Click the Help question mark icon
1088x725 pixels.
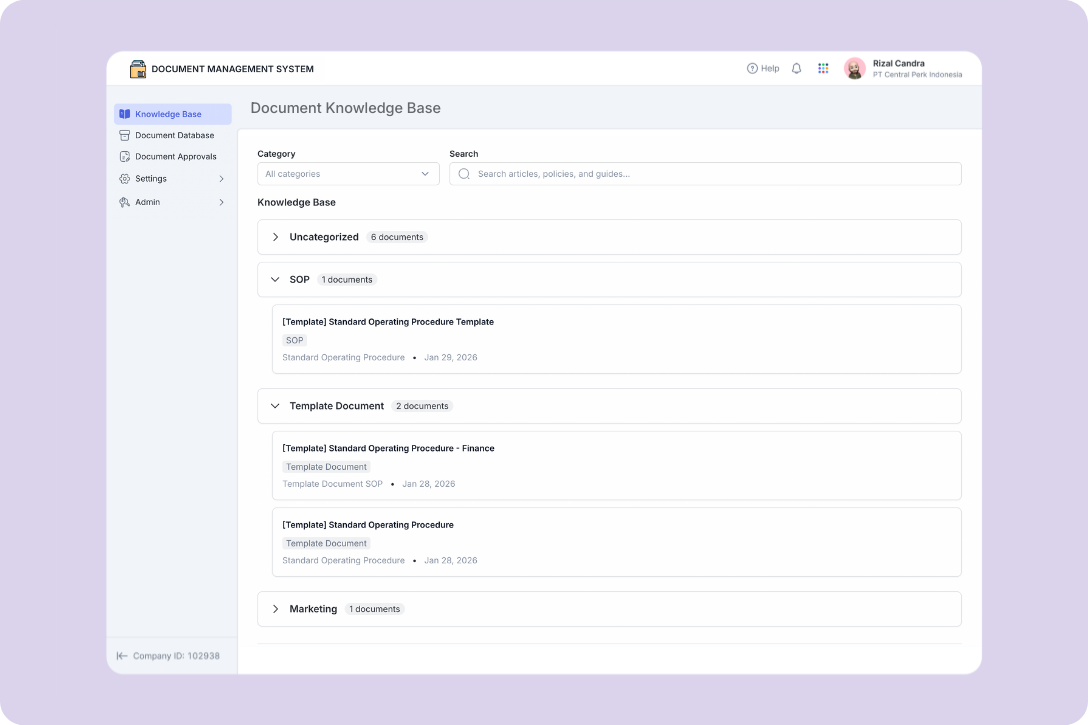752,69
